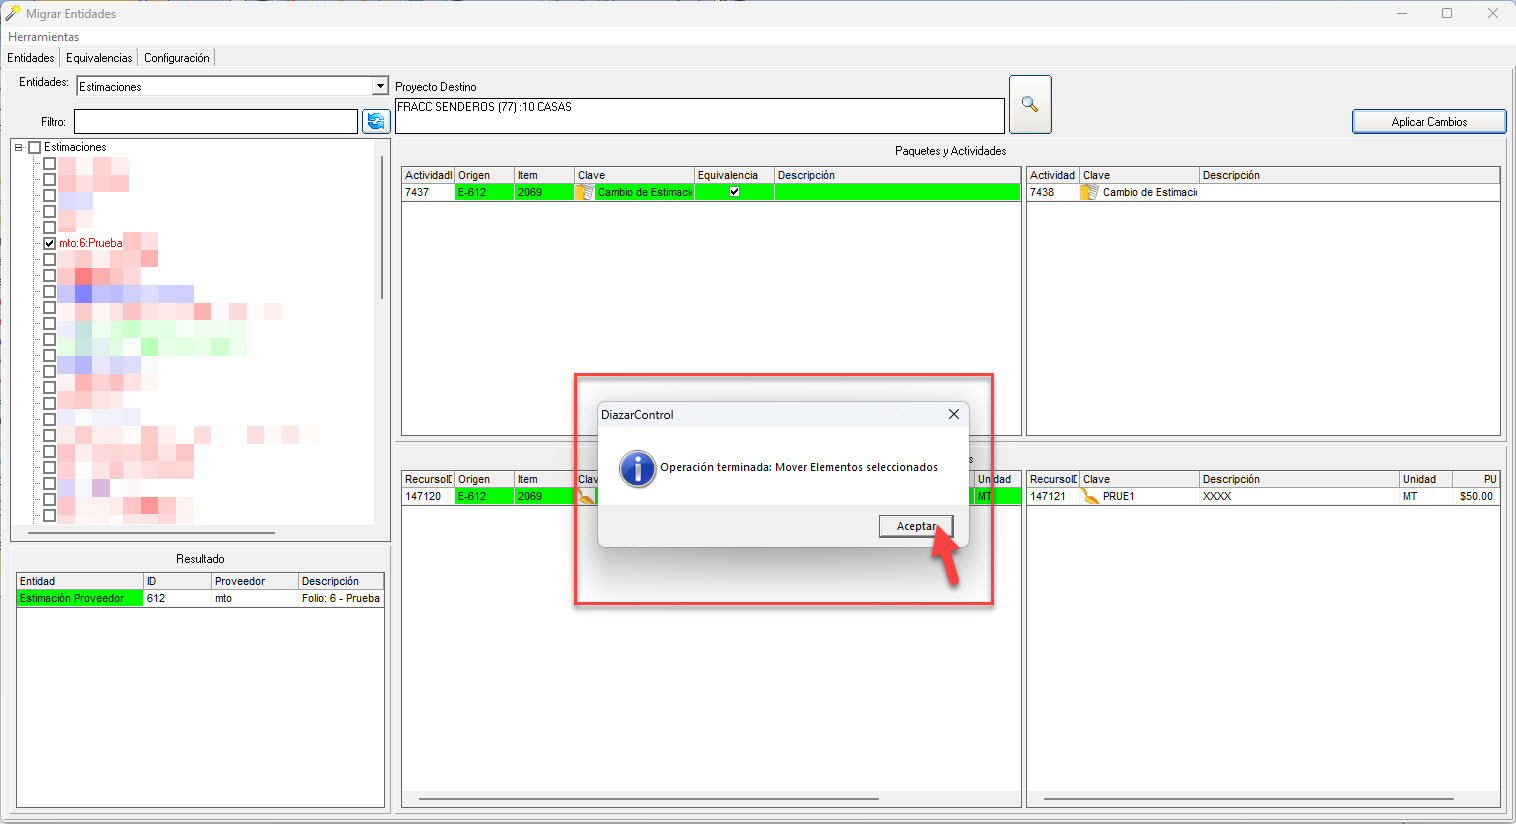
Task: Check the Estimaciones root checkbox
Action: 35,147
